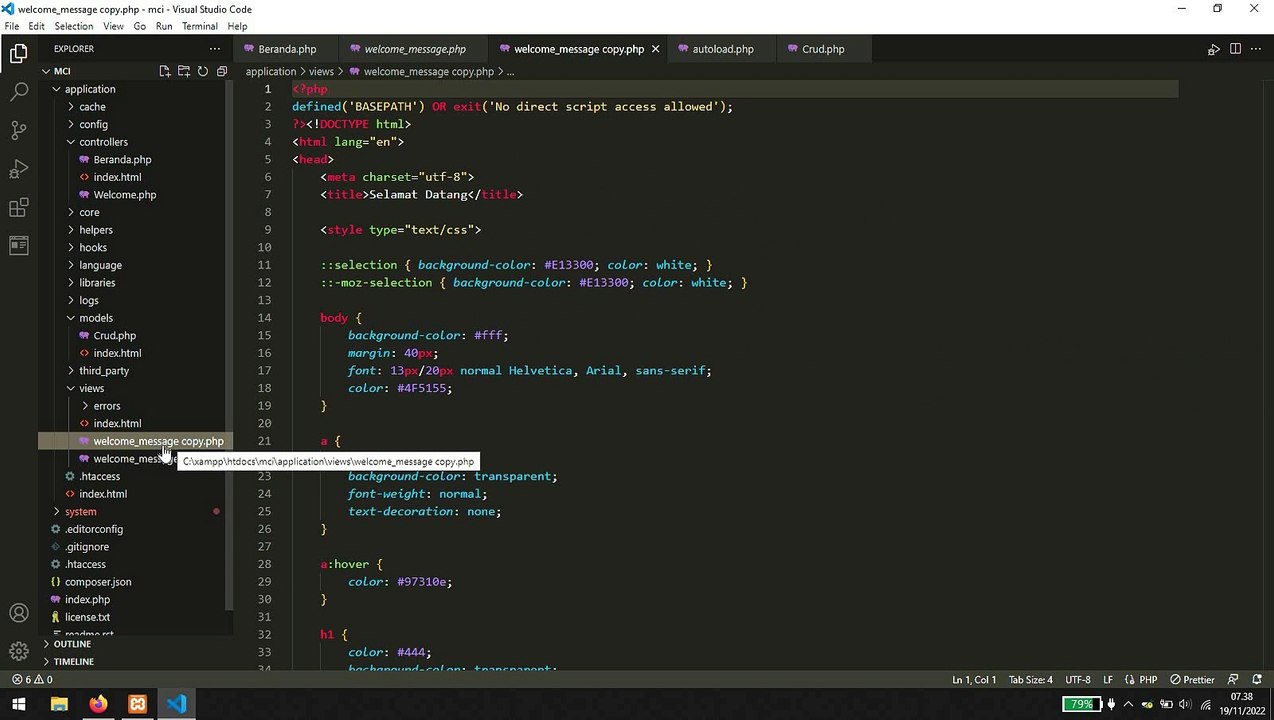The height and width of the screenshot is (720, 1274).
Task: Collapse the MCI root folder header
Action: click(62, 71)
